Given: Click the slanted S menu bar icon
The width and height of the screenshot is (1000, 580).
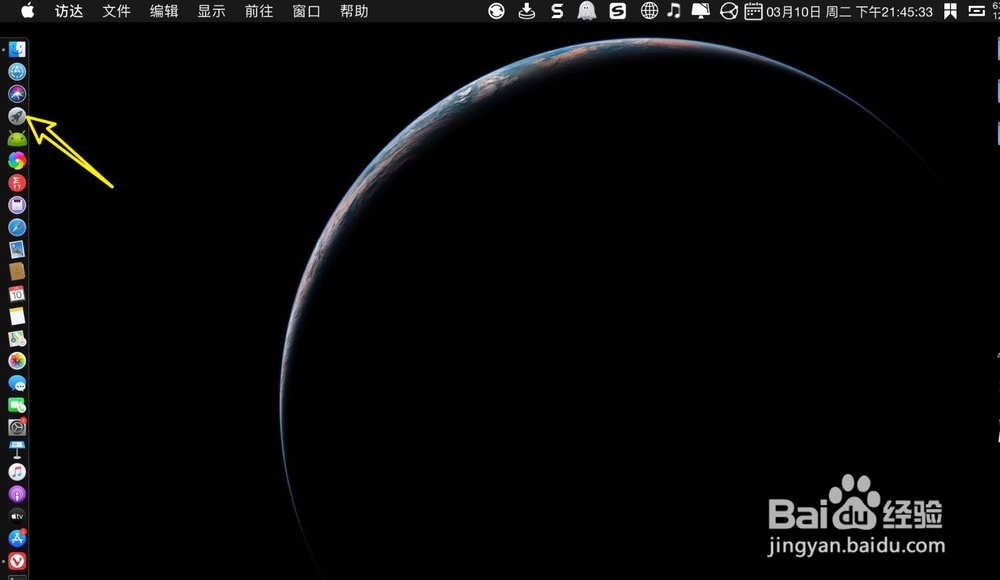Looking at the screenshot, I should [557, 11].
